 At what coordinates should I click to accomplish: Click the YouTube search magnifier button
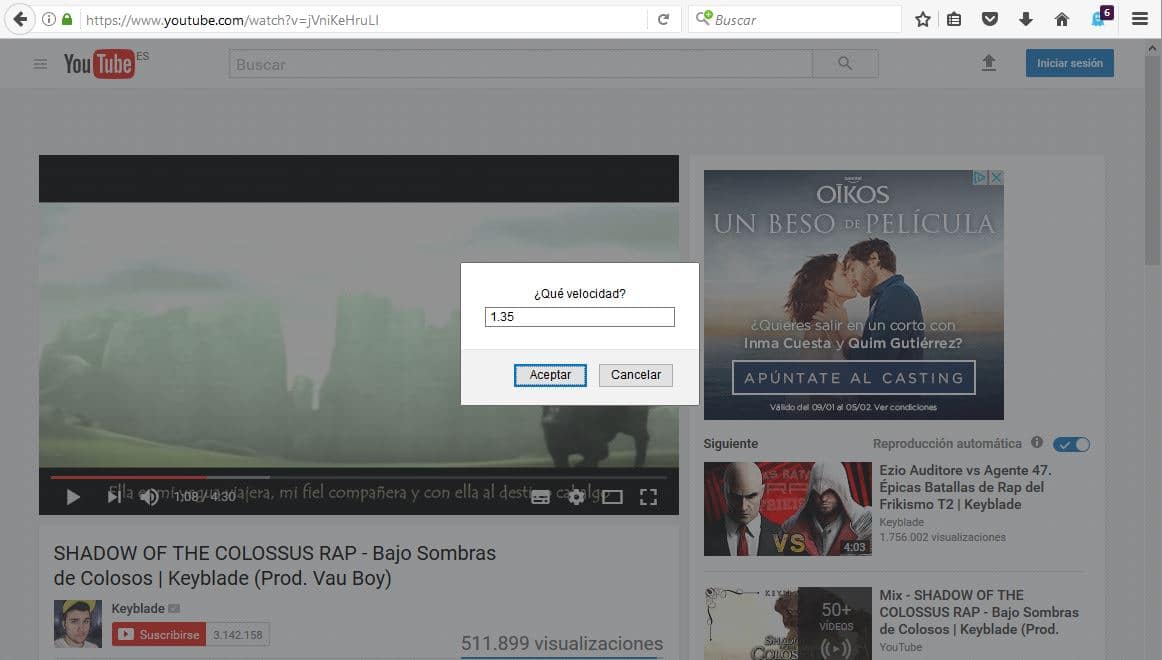tap(845, 64)
